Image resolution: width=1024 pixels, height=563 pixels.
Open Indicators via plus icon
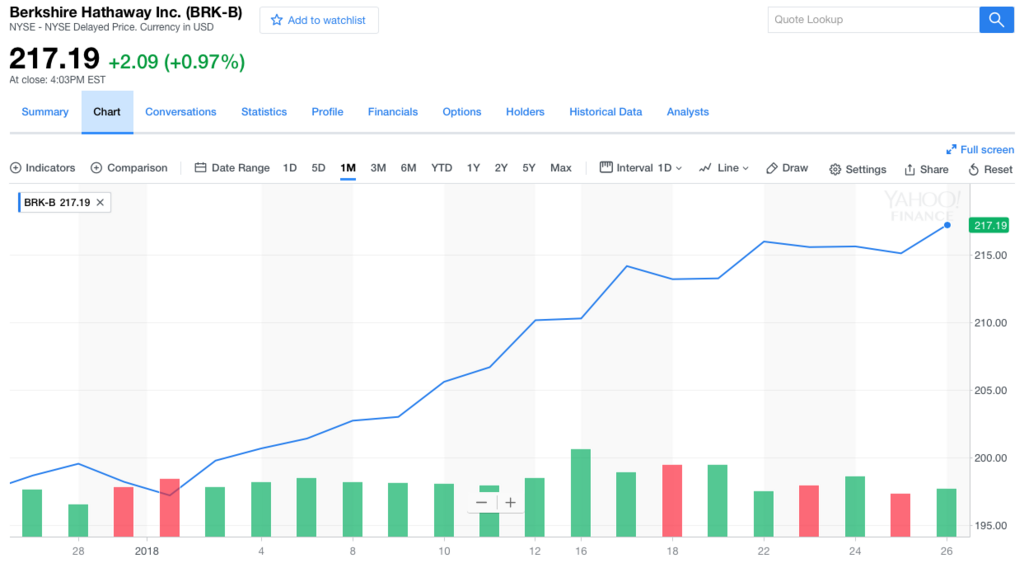pyautogui.click(x=16, y=168)
